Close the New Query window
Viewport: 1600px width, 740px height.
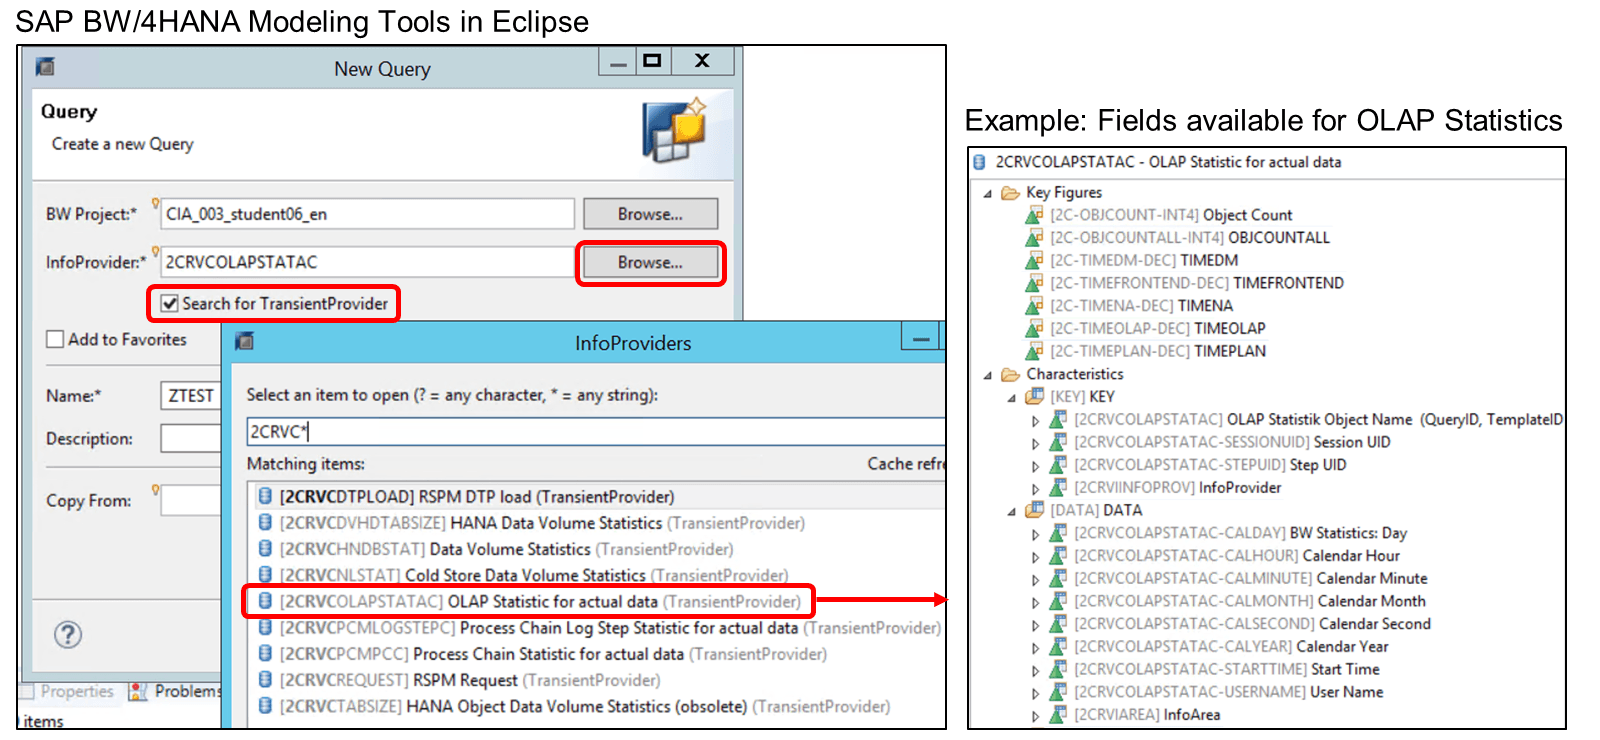pos(702,61)
